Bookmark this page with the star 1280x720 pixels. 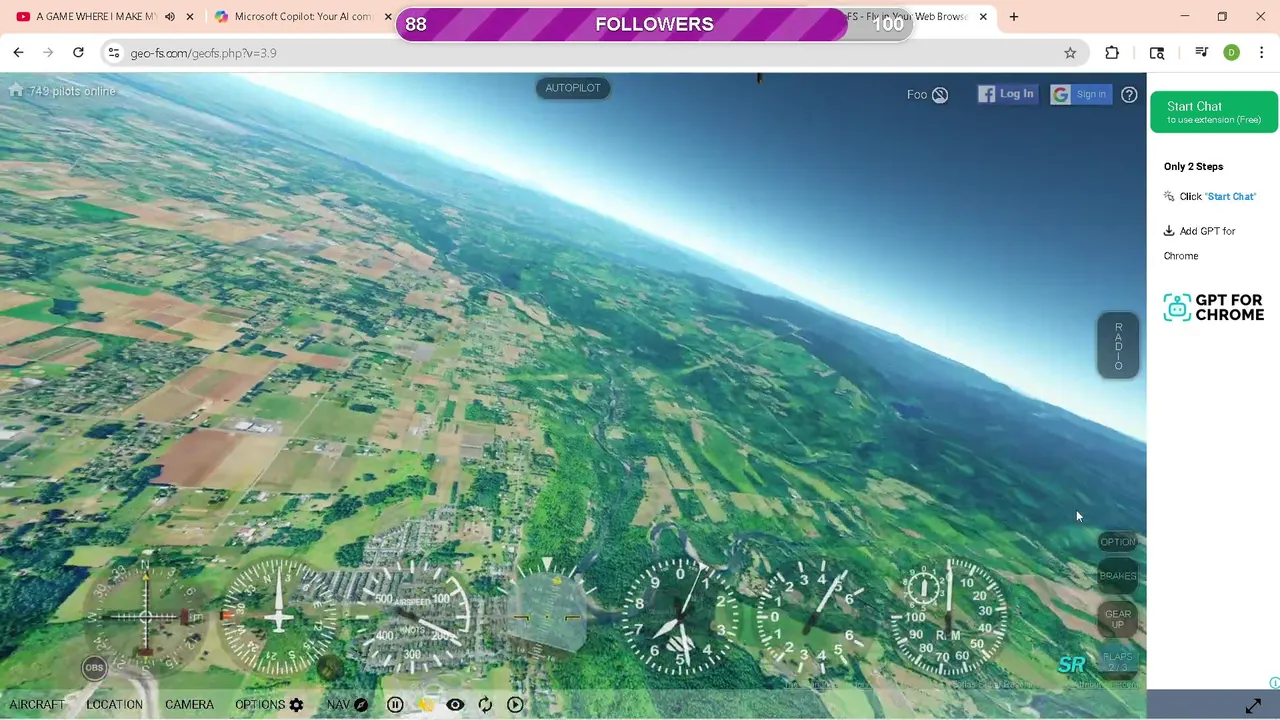pos(1070,53)
